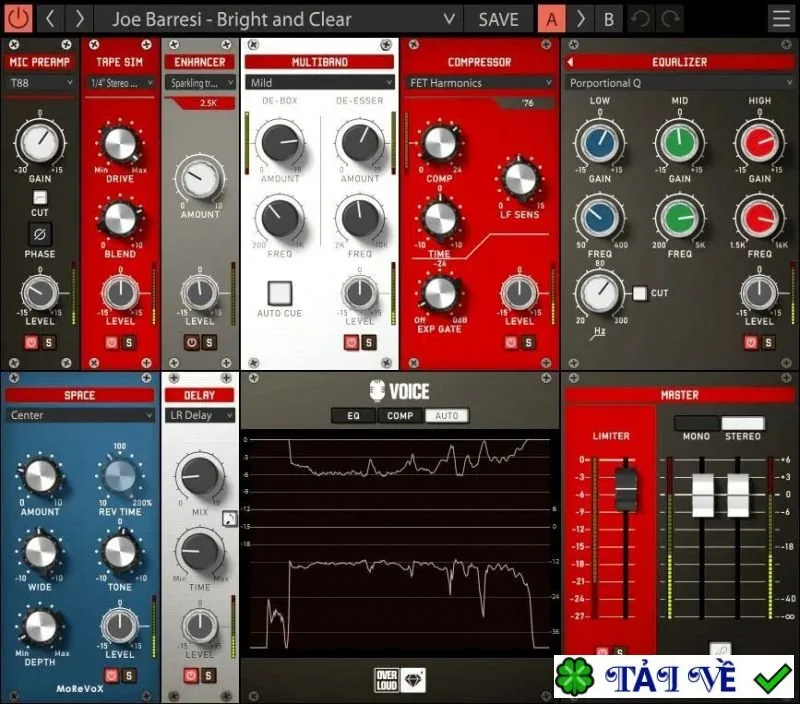The image size is (800, 704).
Task: Select the COMP voice tab
Action: click(400, 416)
